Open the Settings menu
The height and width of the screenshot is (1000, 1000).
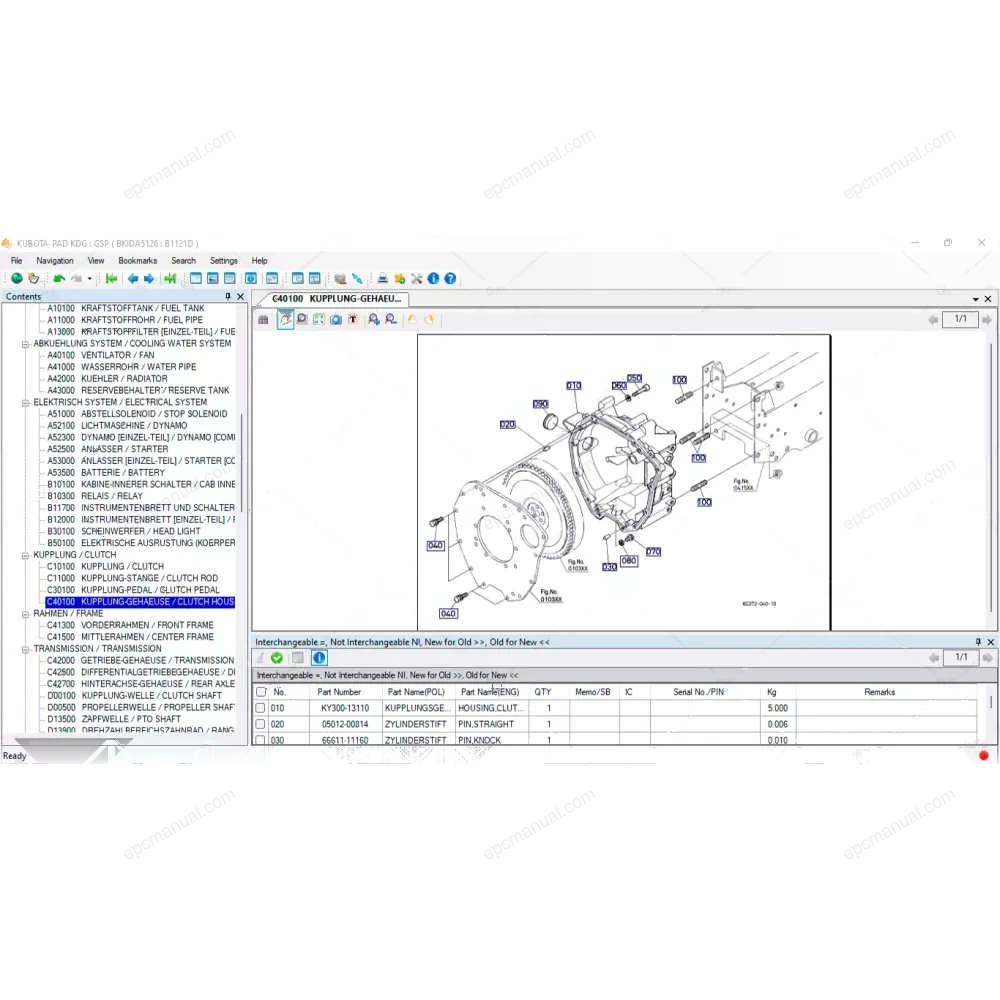pyautogui.click(x=224, y=261)
